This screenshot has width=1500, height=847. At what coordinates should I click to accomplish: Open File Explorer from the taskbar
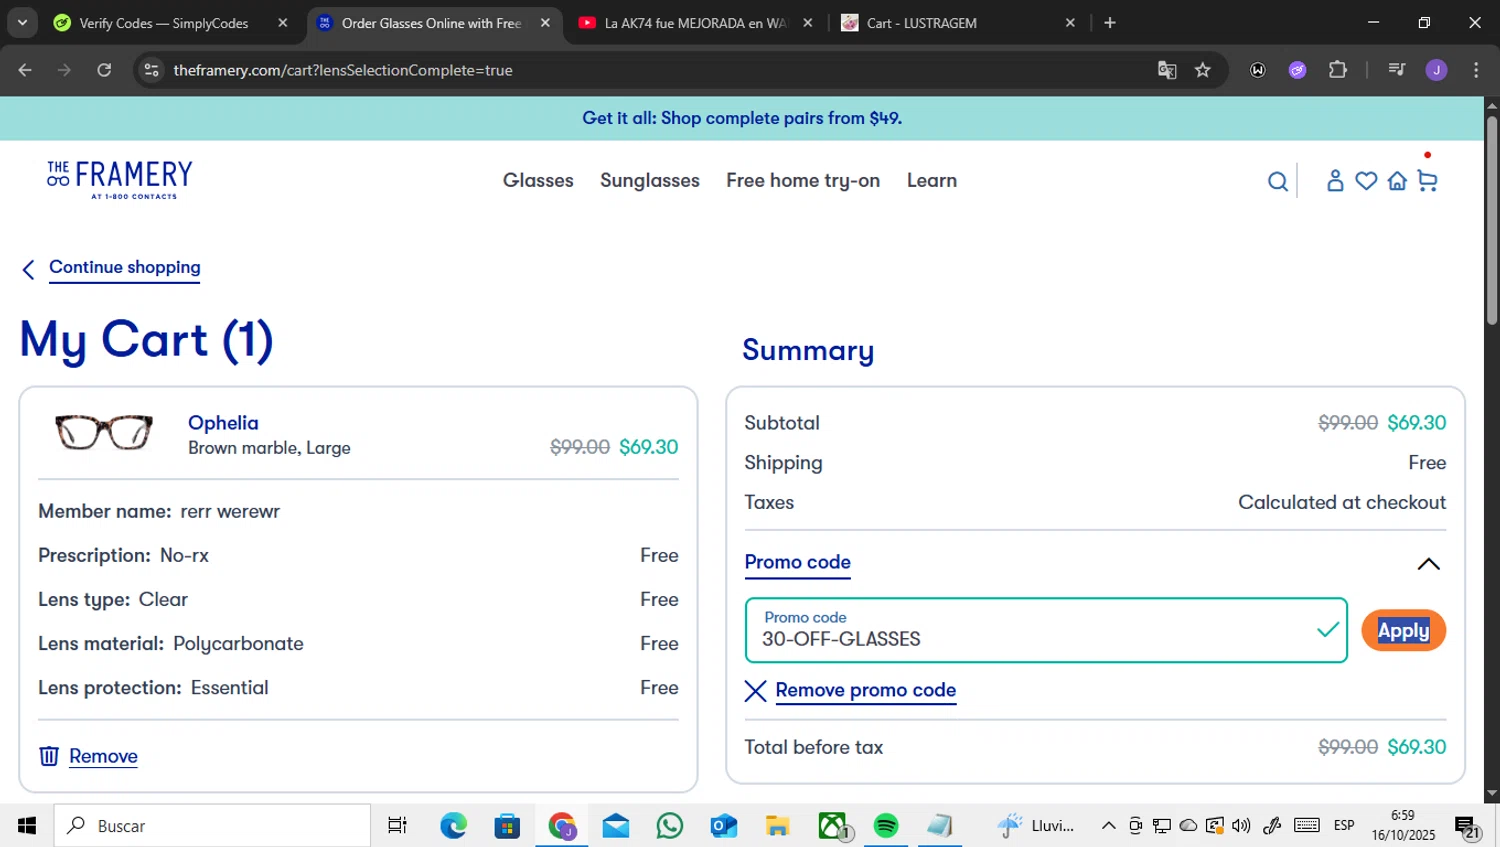[778, 826]
